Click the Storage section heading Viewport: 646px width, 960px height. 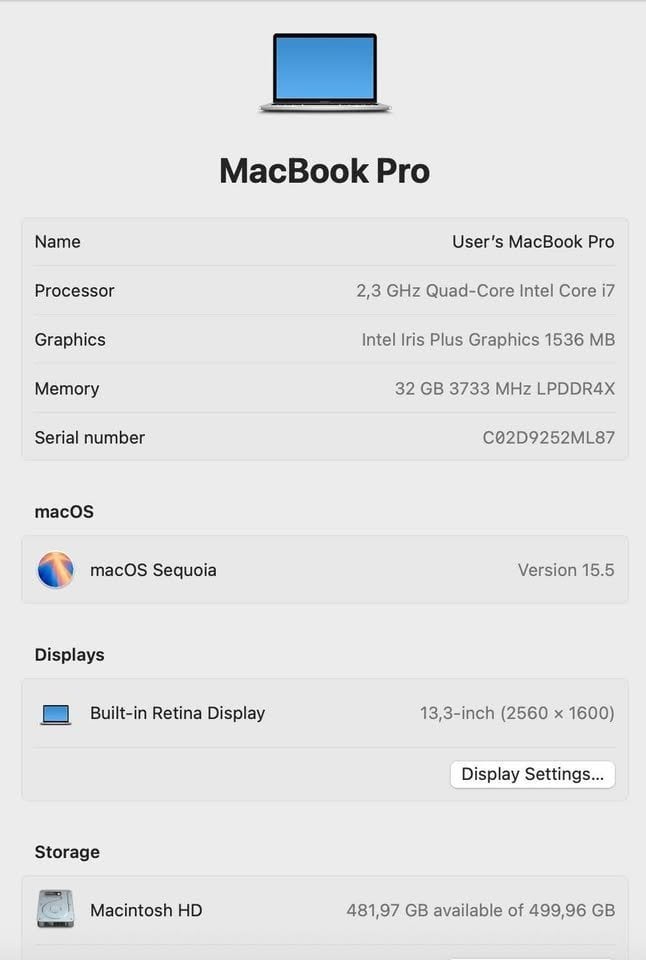pos(67,852)
